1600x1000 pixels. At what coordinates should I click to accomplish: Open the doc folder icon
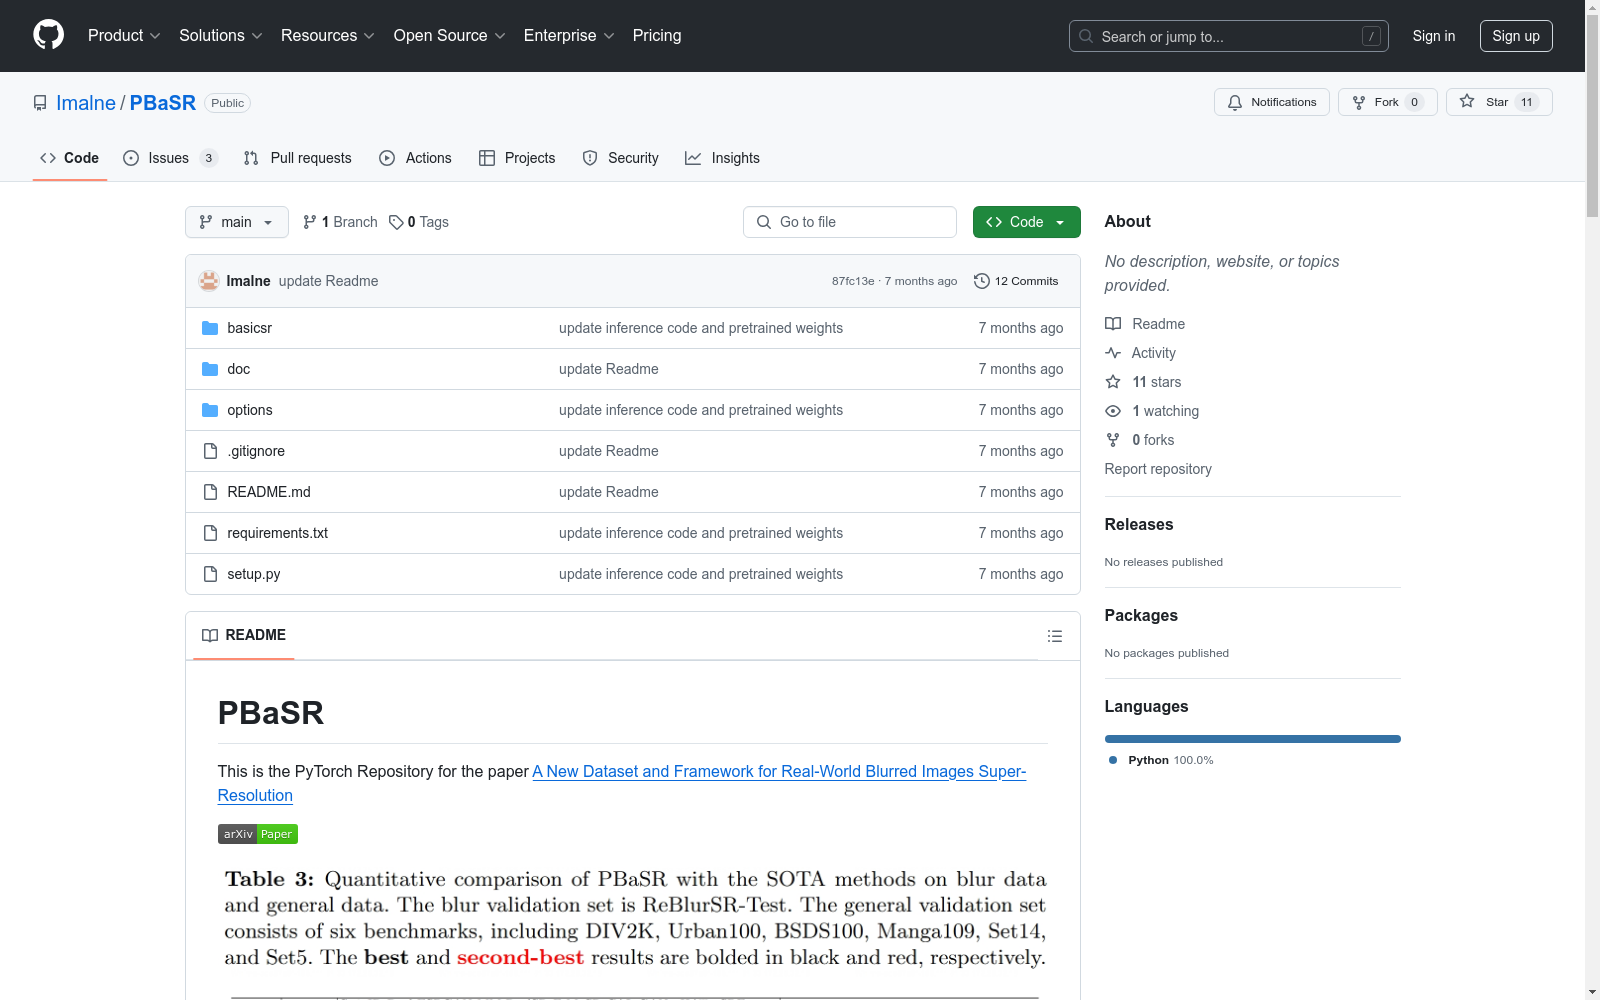coord(210,369)
